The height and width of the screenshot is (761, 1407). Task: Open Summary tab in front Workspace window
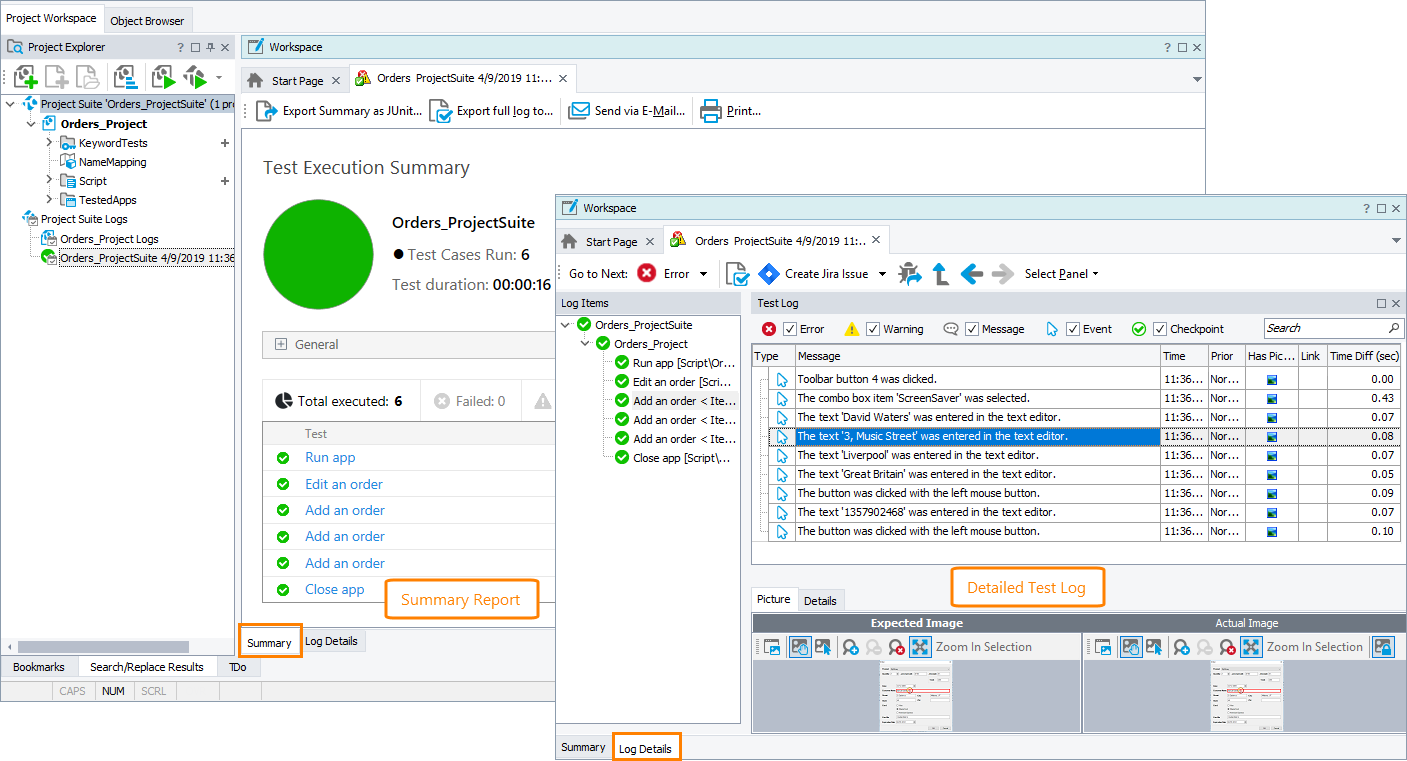click(583, 747)
